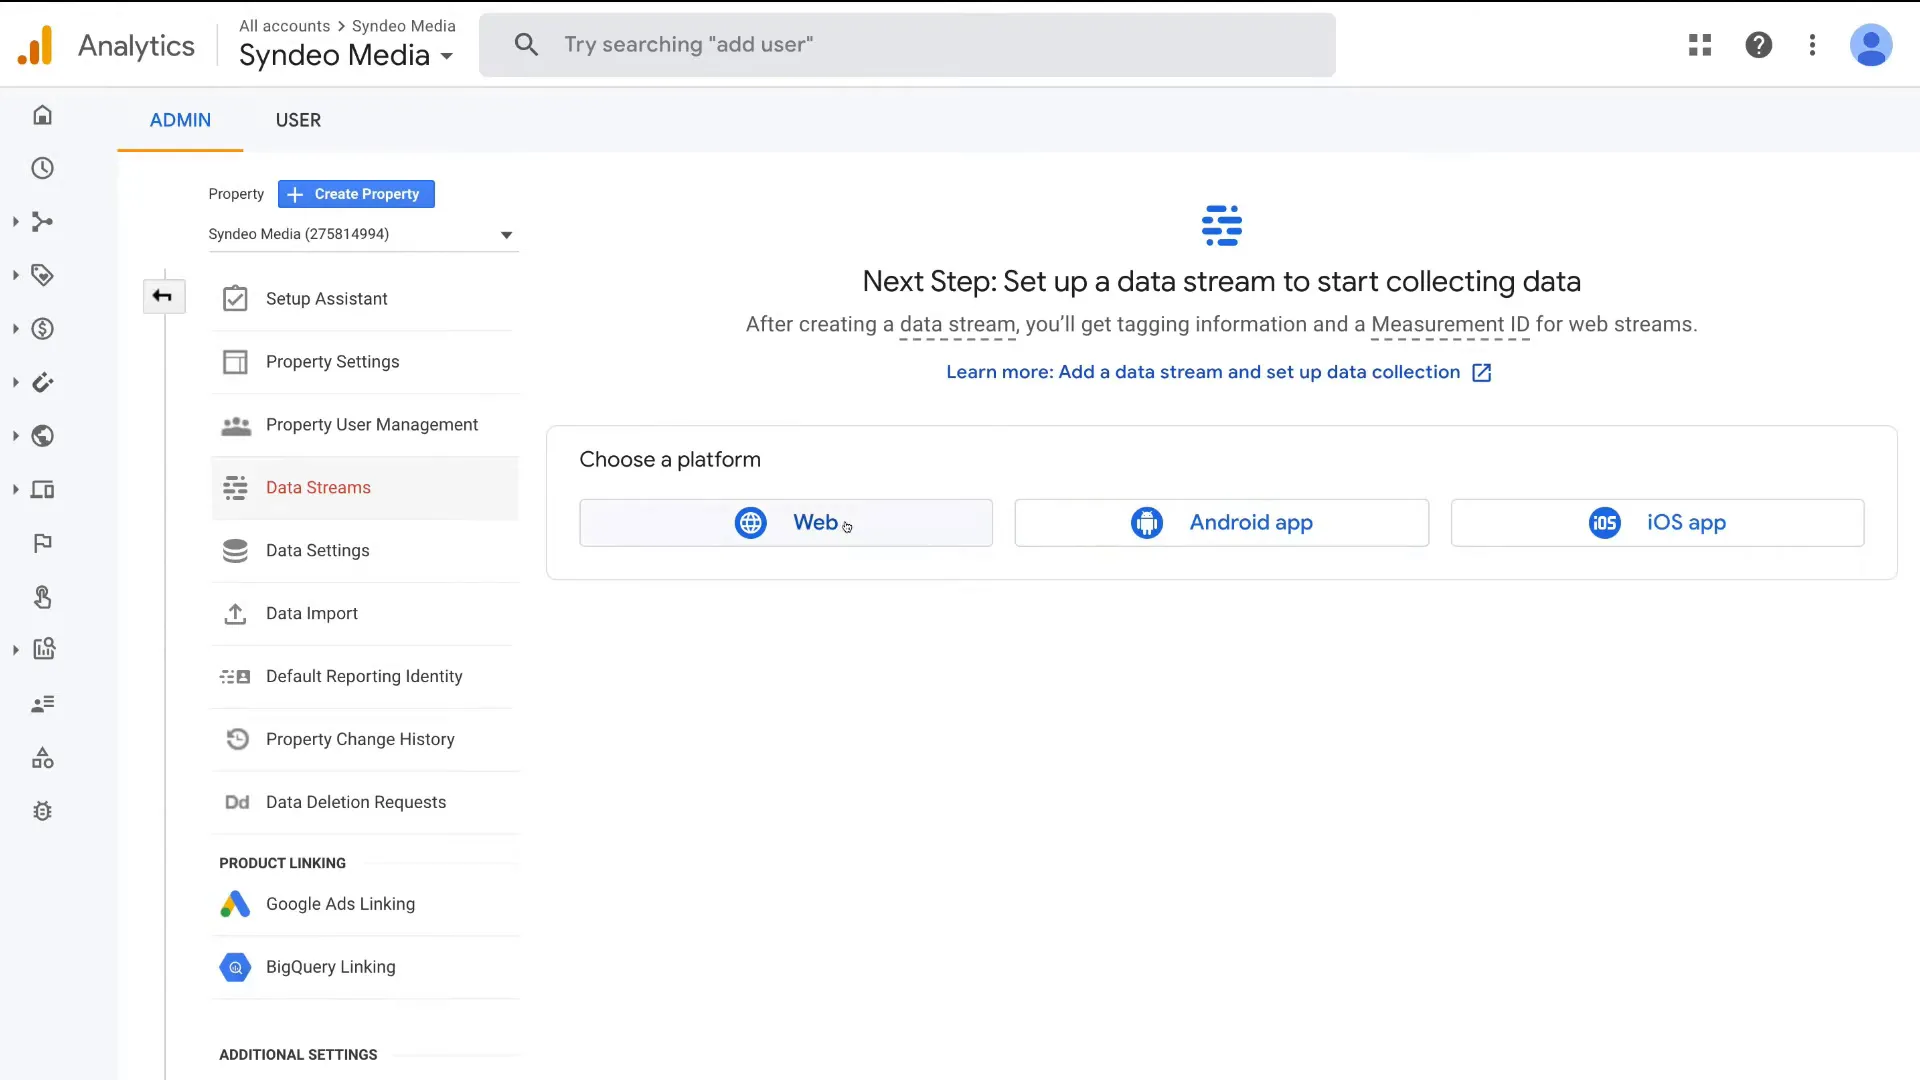The image size is (1920, 1080).
Task: Open Learn more: Add a data stream link
Action: [1219, 372]
